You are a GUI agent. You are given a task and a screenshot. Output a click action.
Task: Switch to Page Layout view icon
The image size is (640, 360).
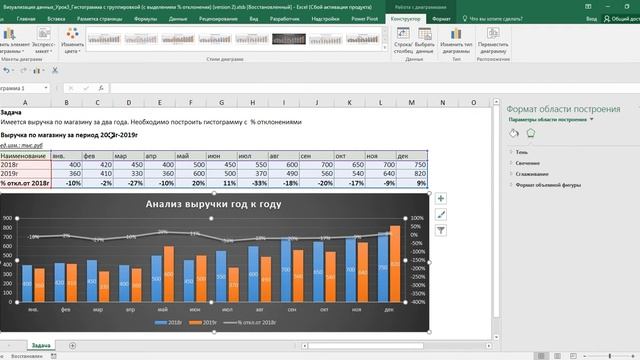(557, 356)
